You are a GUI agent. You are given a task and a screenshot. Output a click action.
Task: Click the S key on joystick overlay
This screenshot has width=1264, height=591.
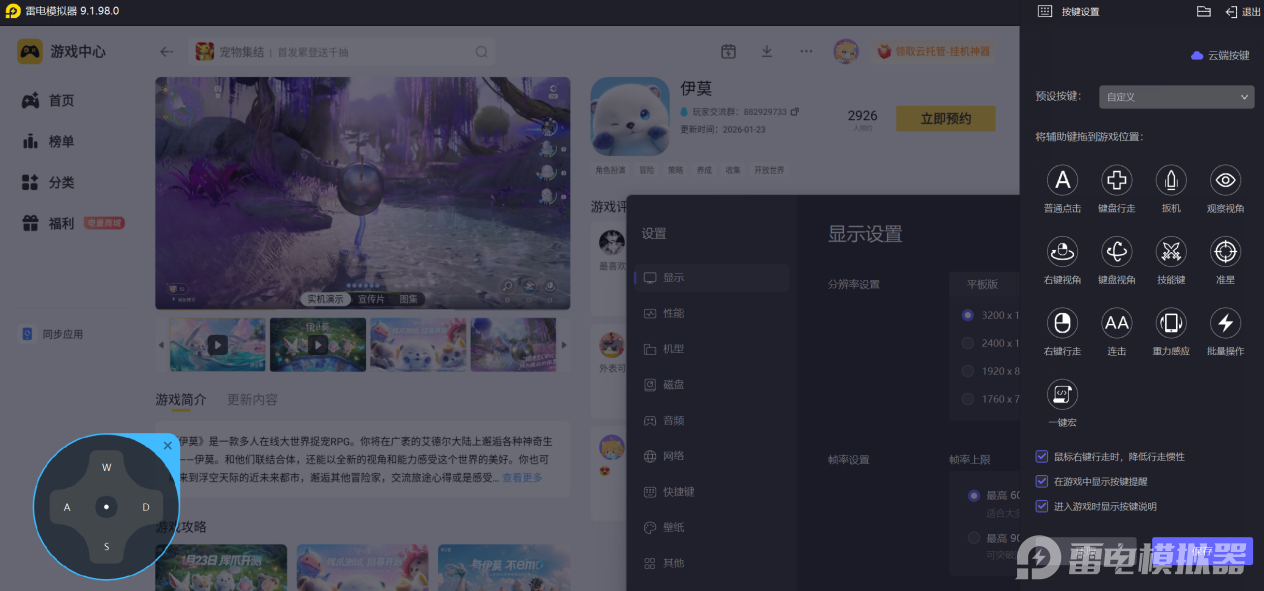[x=106, y=546]
